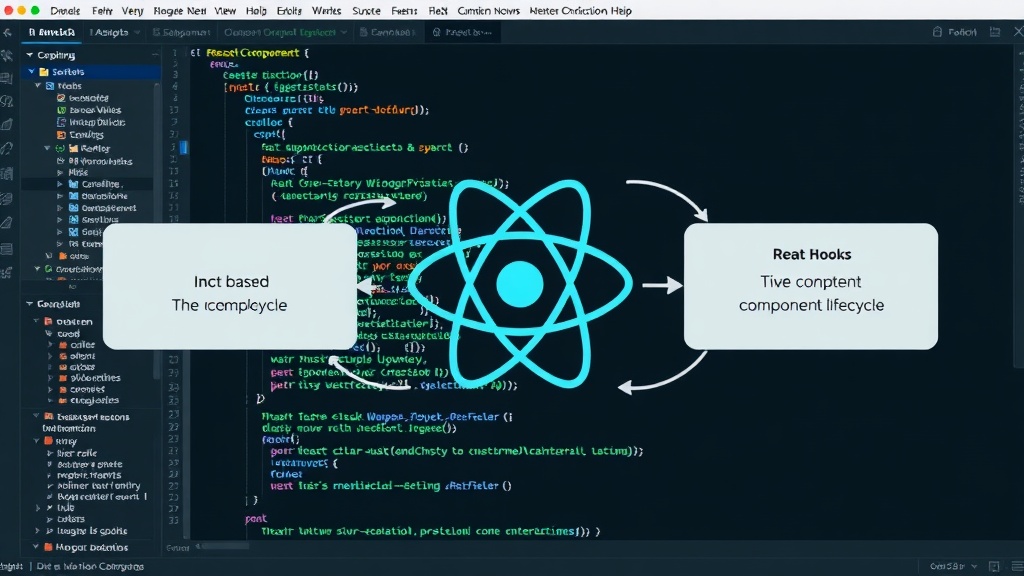Collapse the Sofiets folder arrow
The height and width of the screenshot is (576, 1024).
pyautogui.click(x=31, y=72)
